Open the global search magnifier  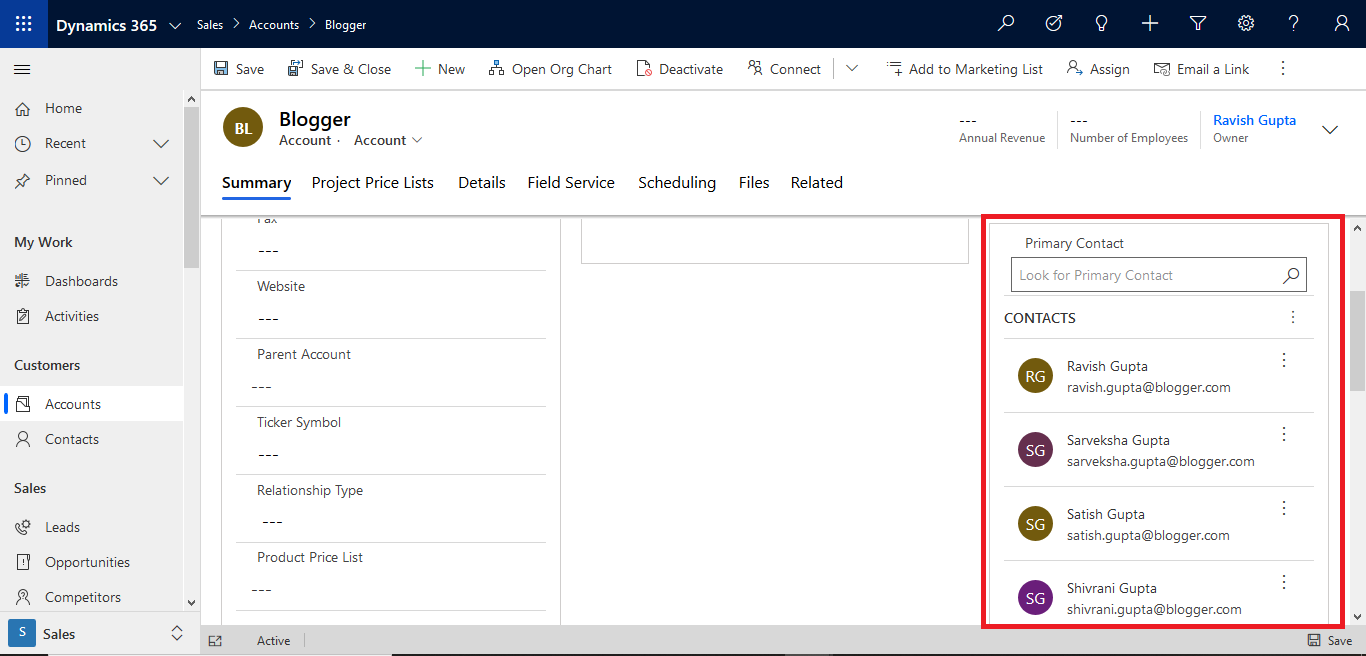(1006, 22)
